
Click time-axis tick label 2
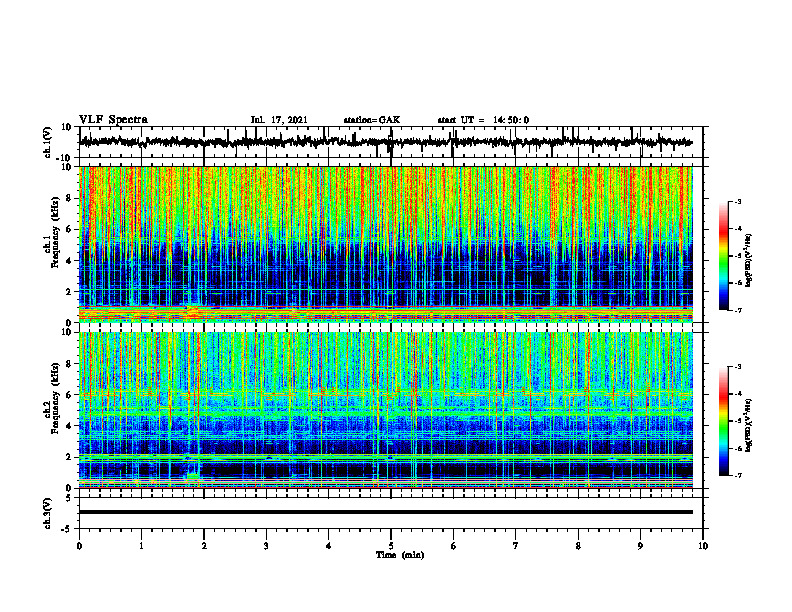coord(204,546)
